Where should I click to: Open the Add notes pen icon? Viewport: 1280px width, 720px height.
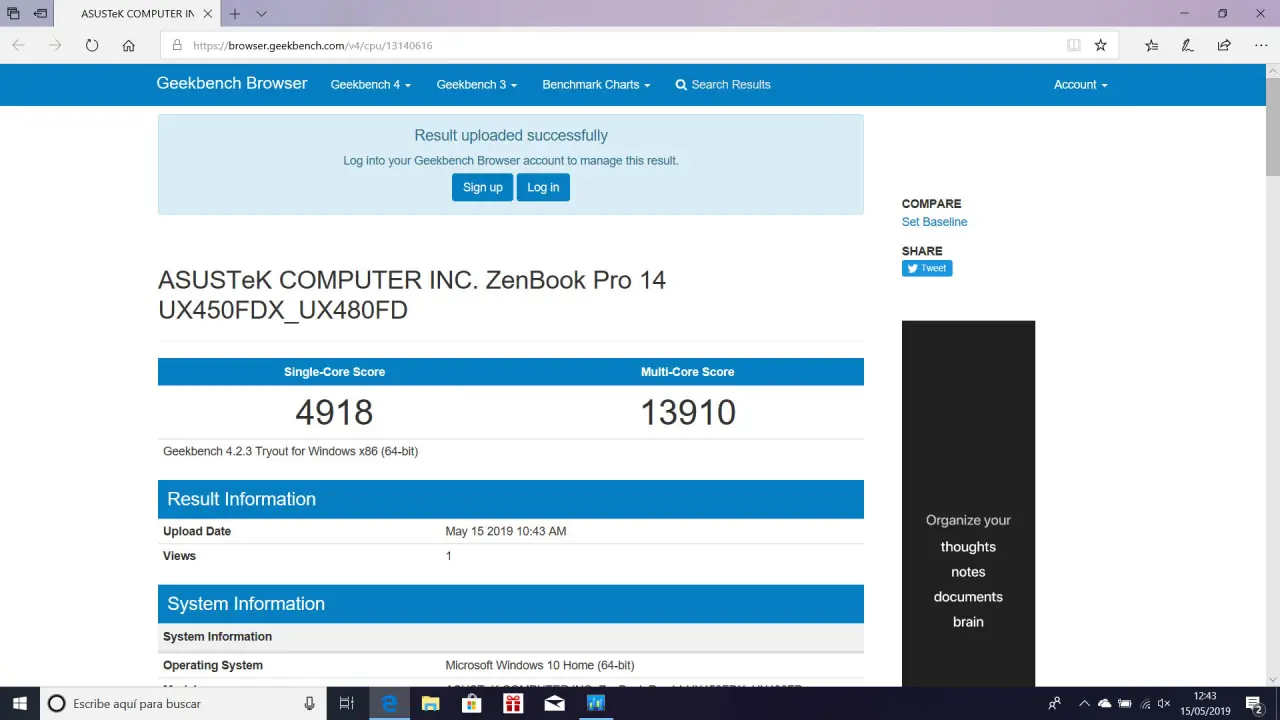(x=1187, y=45)
